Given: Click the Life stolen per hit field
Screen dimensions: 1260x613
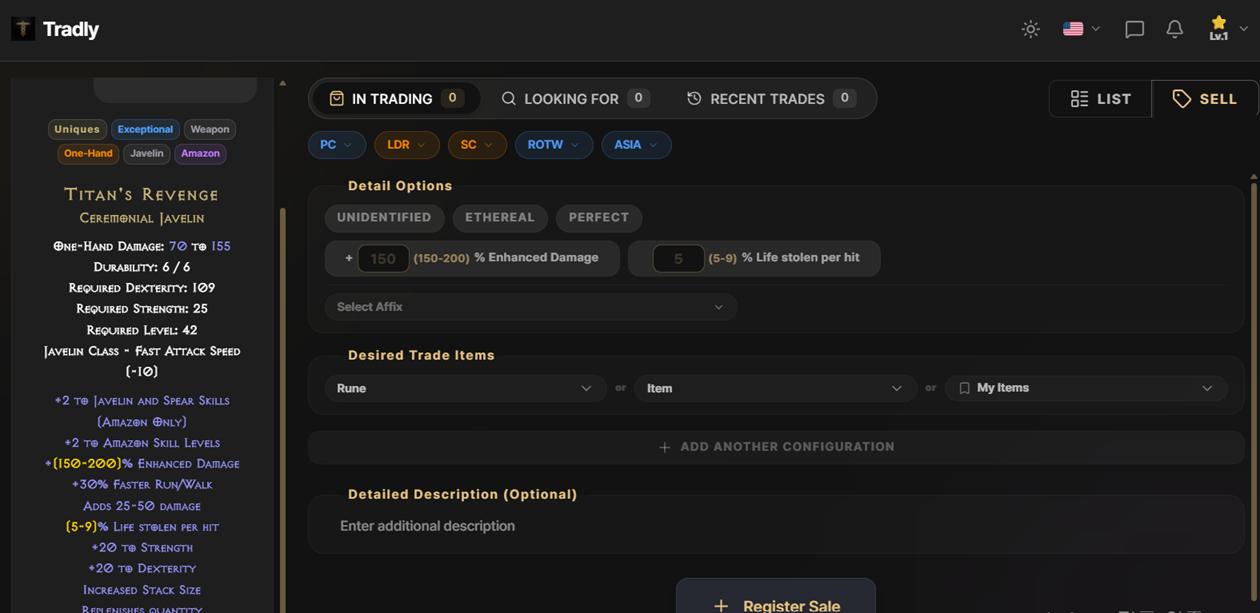Looking at the screenshot, I should [678, 258].
